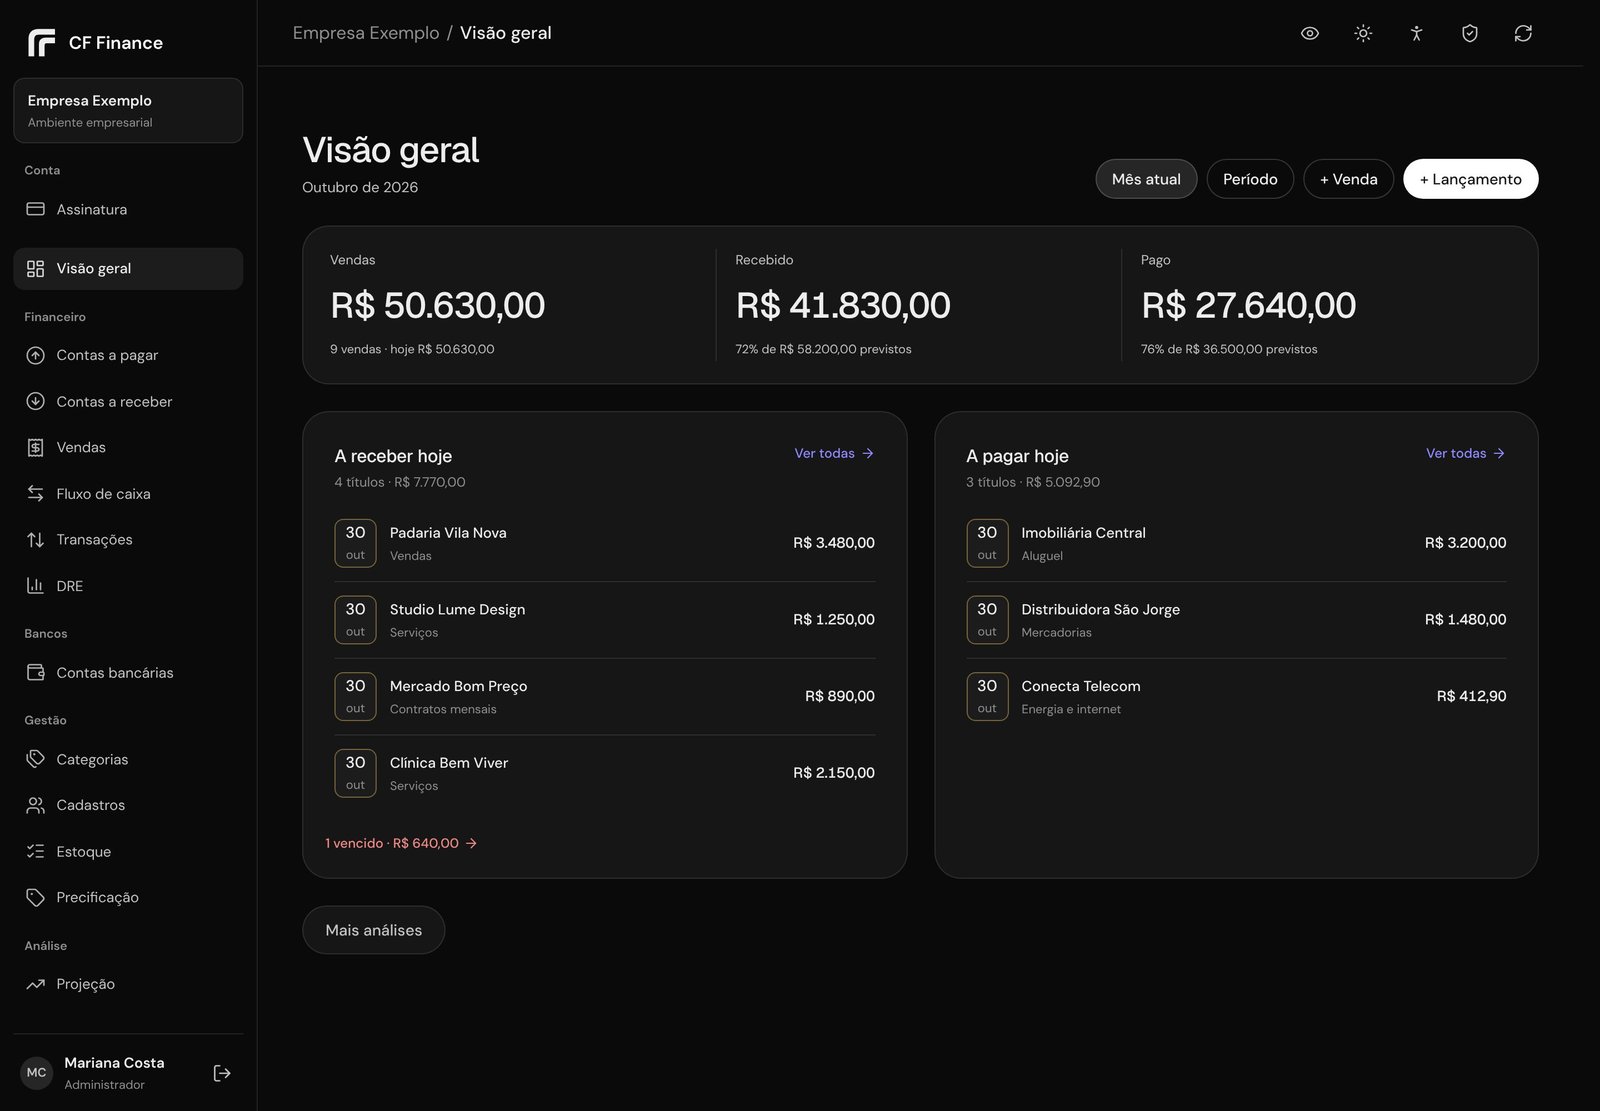Open the Conecta Telecom payable row
Screen dimensions: 1600x1111
point(1236,696)
